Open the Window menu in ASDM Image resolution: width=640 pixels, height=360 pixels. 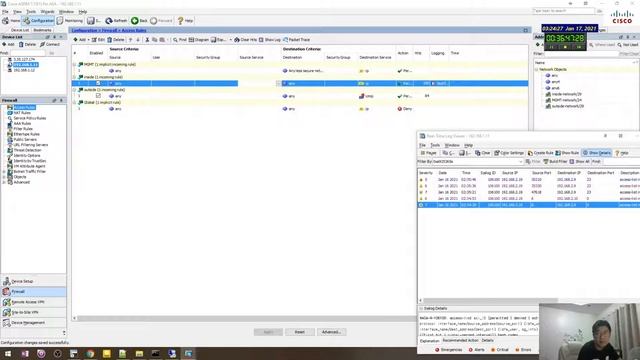tap(66, 12)
